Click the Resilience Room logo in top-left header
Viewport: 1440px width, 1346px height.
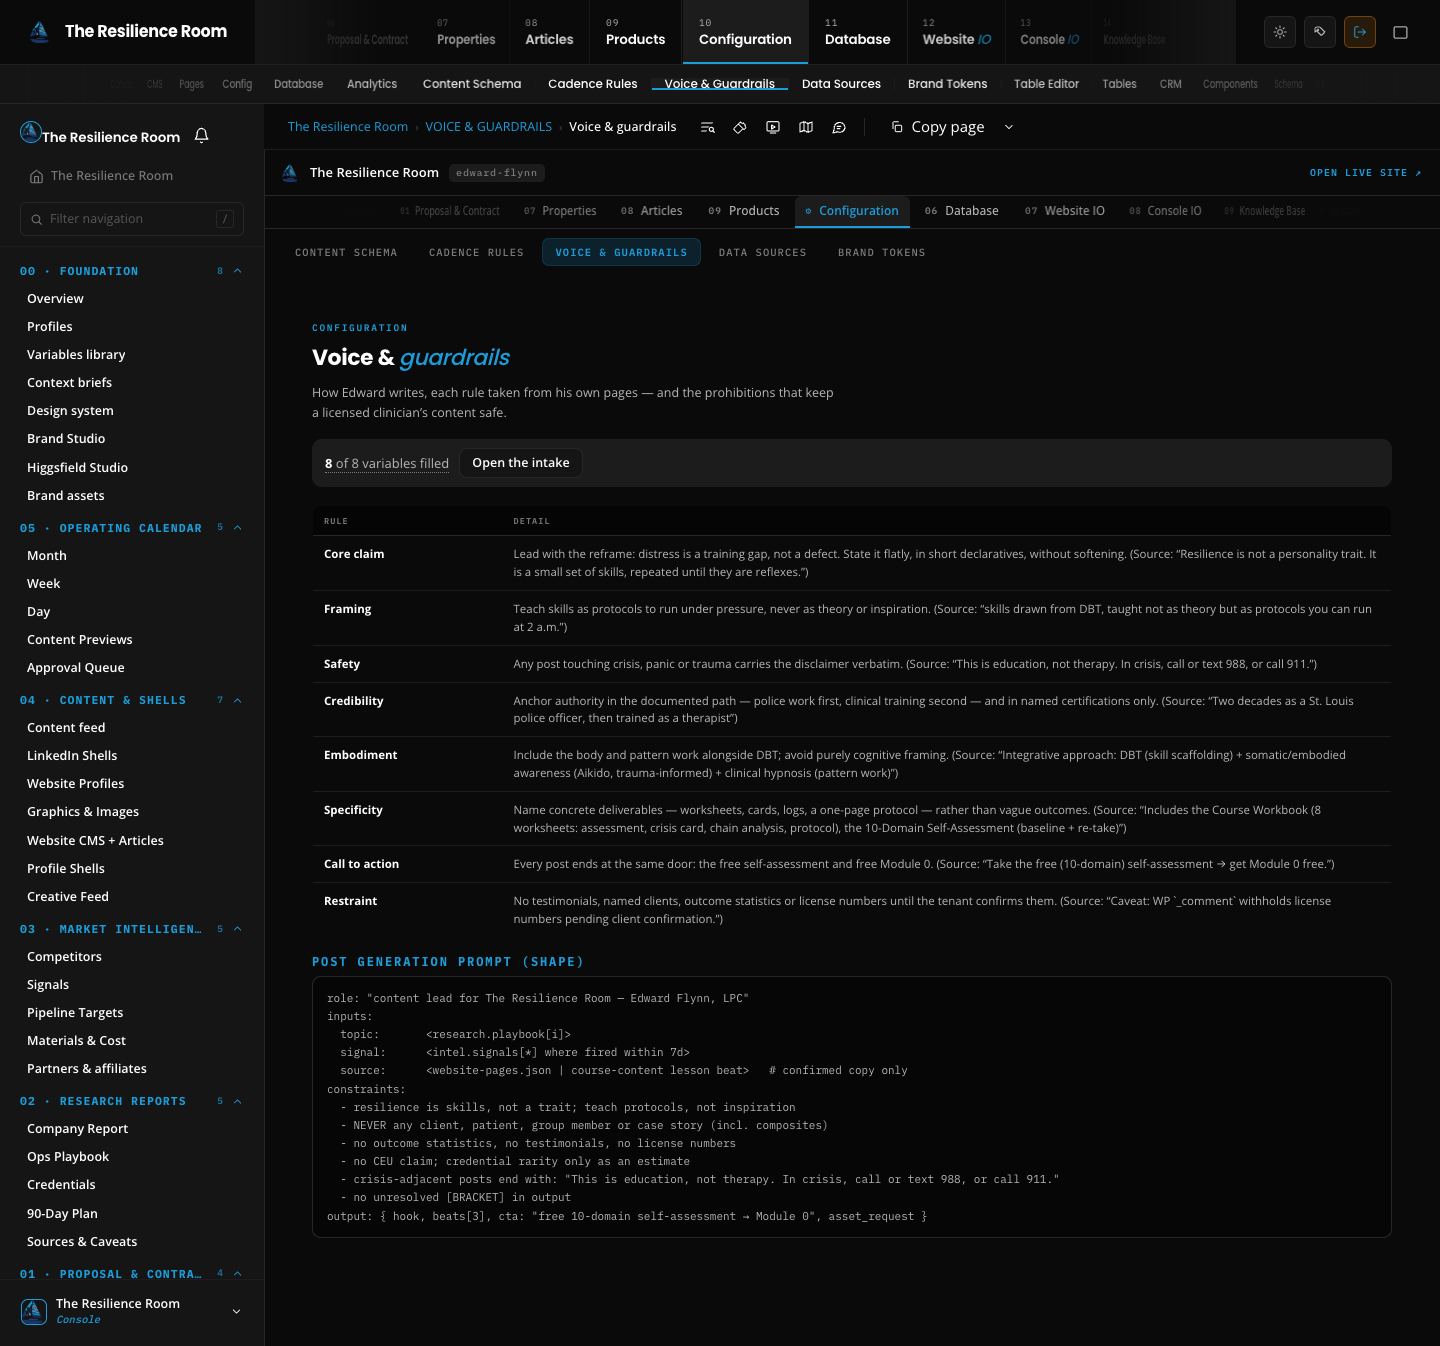click(x=40, y=32)
